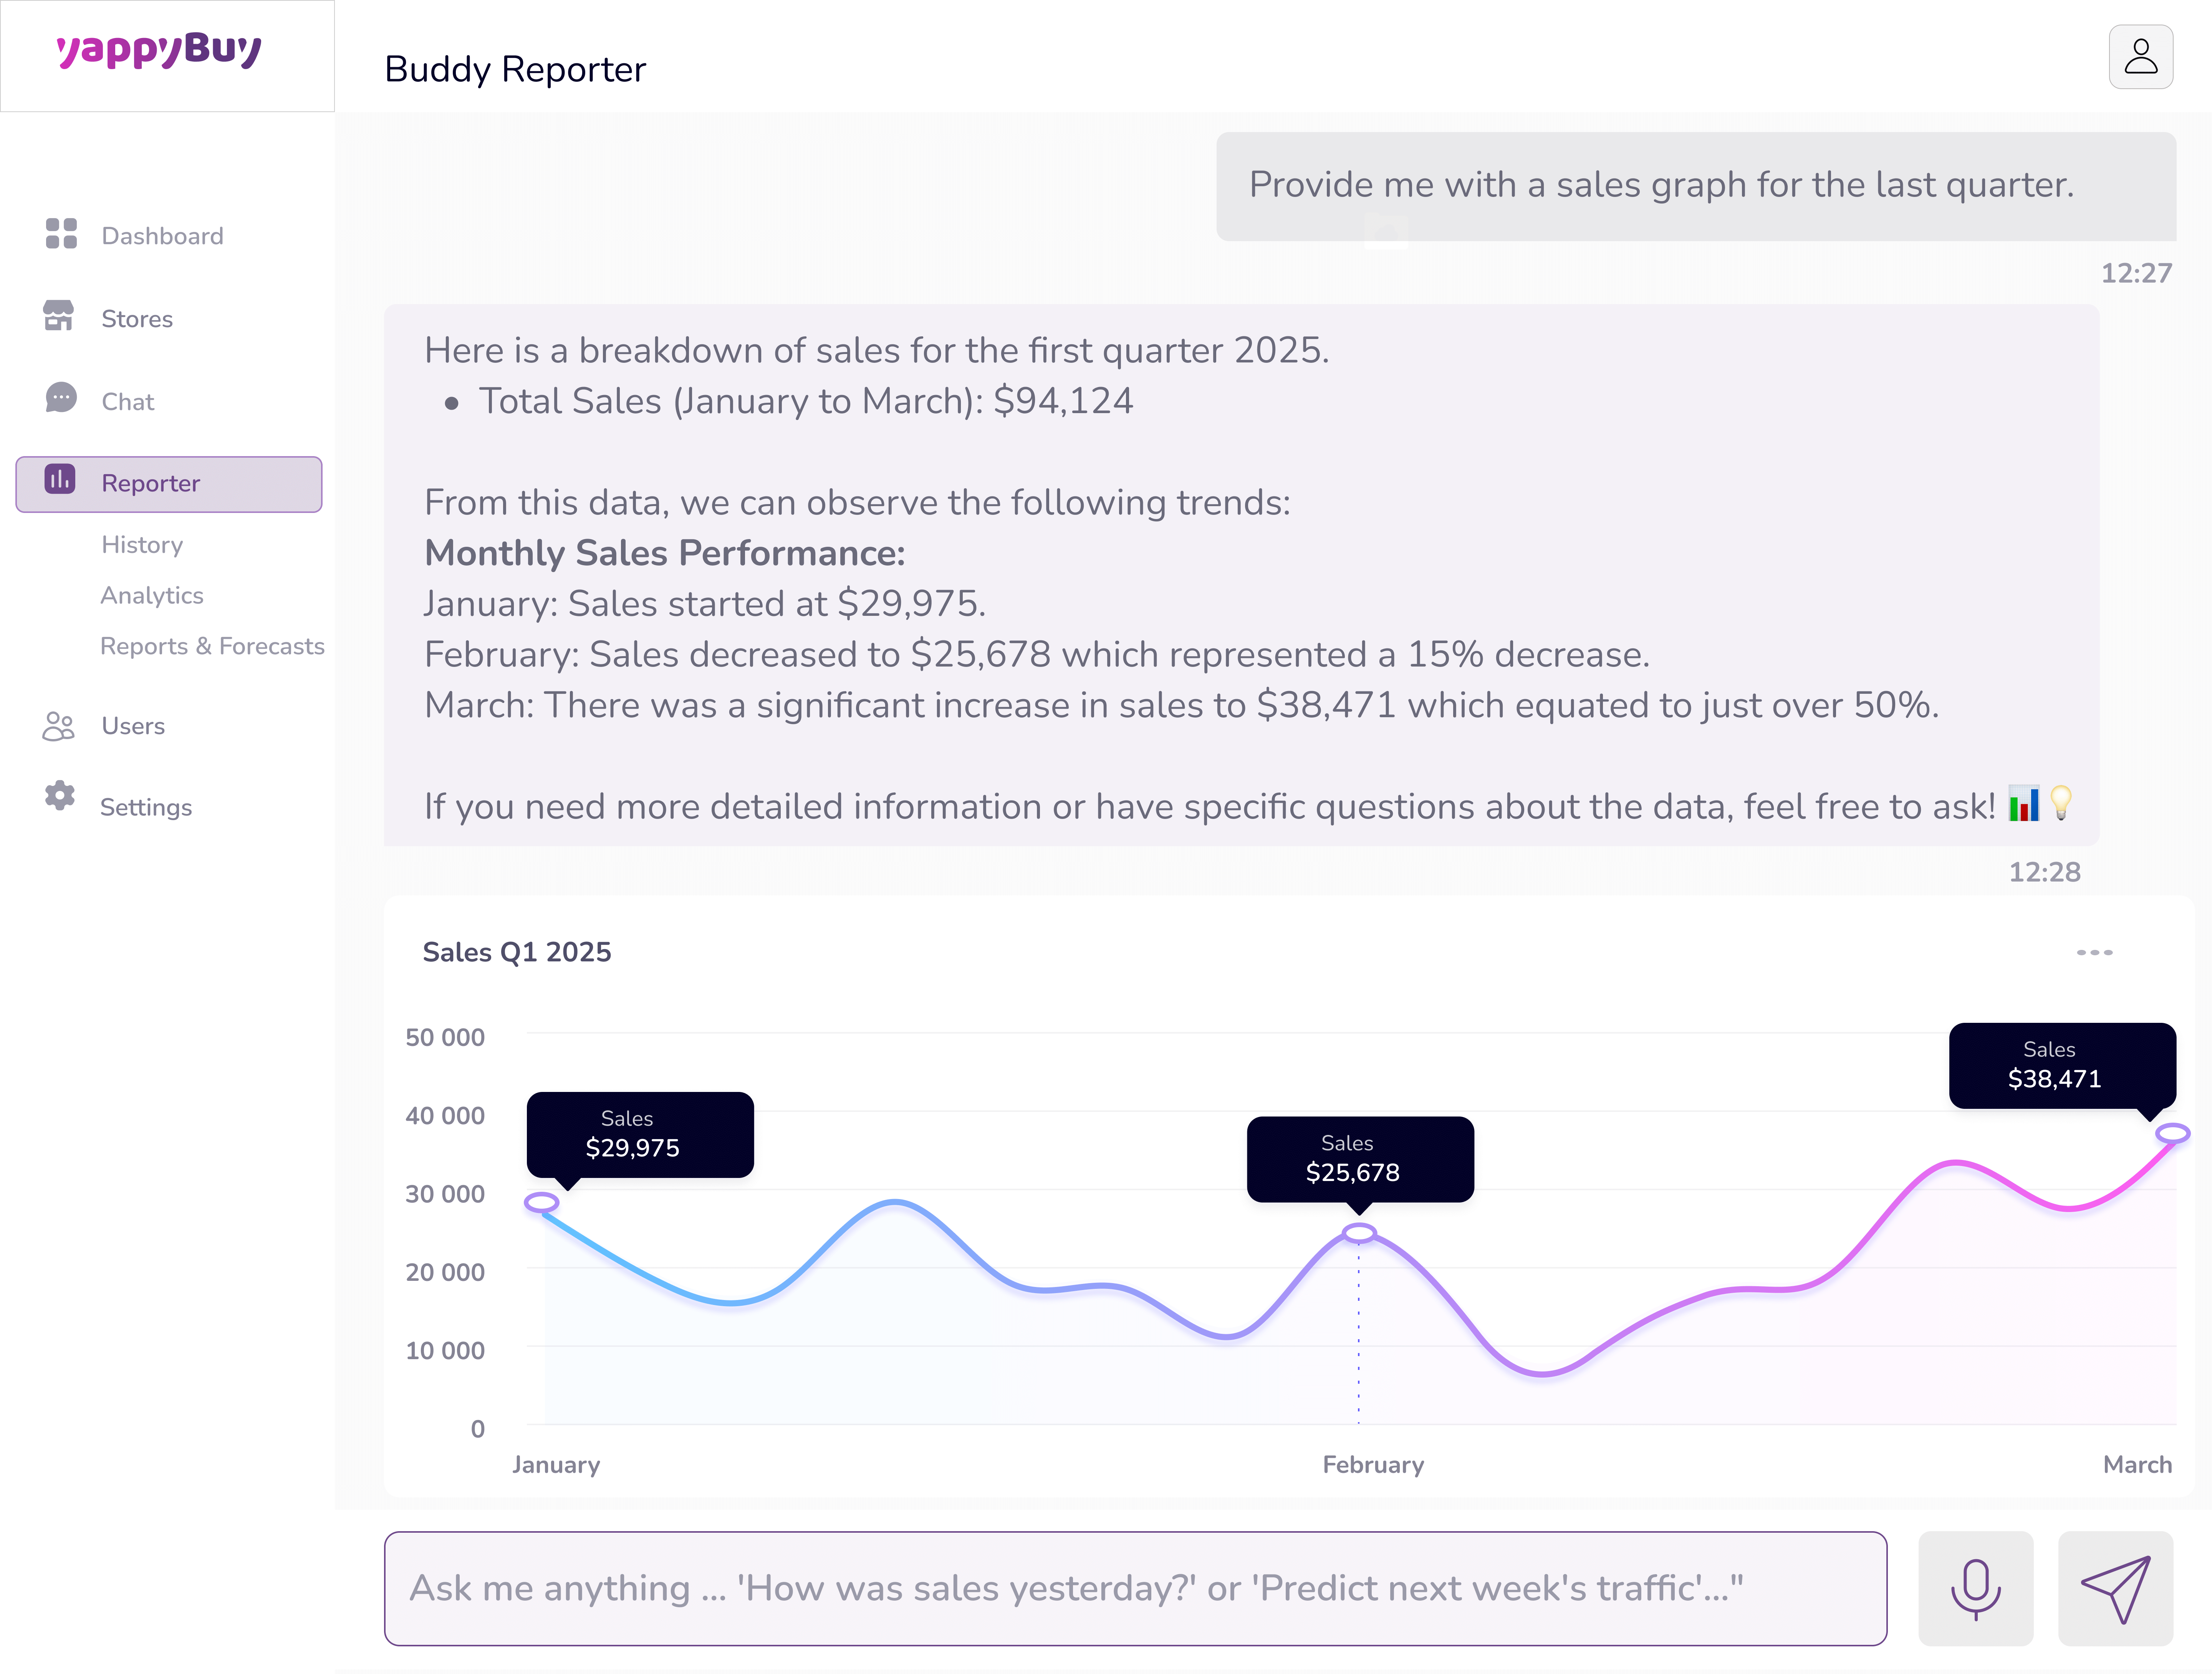
Task: Click the Reporter chart icon
Action: coord(60,480)
